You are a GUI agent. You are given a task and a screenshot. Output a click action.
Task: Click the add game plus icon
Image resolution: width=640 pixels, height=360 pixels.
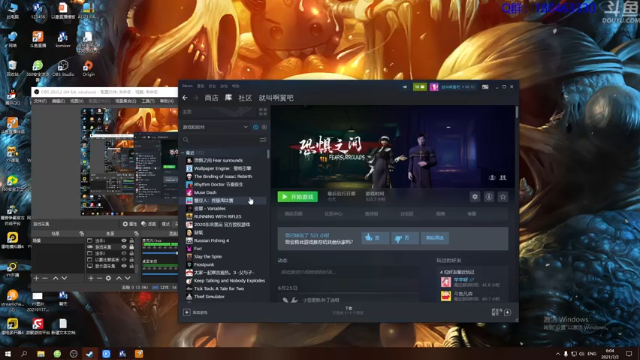[187, 312]
